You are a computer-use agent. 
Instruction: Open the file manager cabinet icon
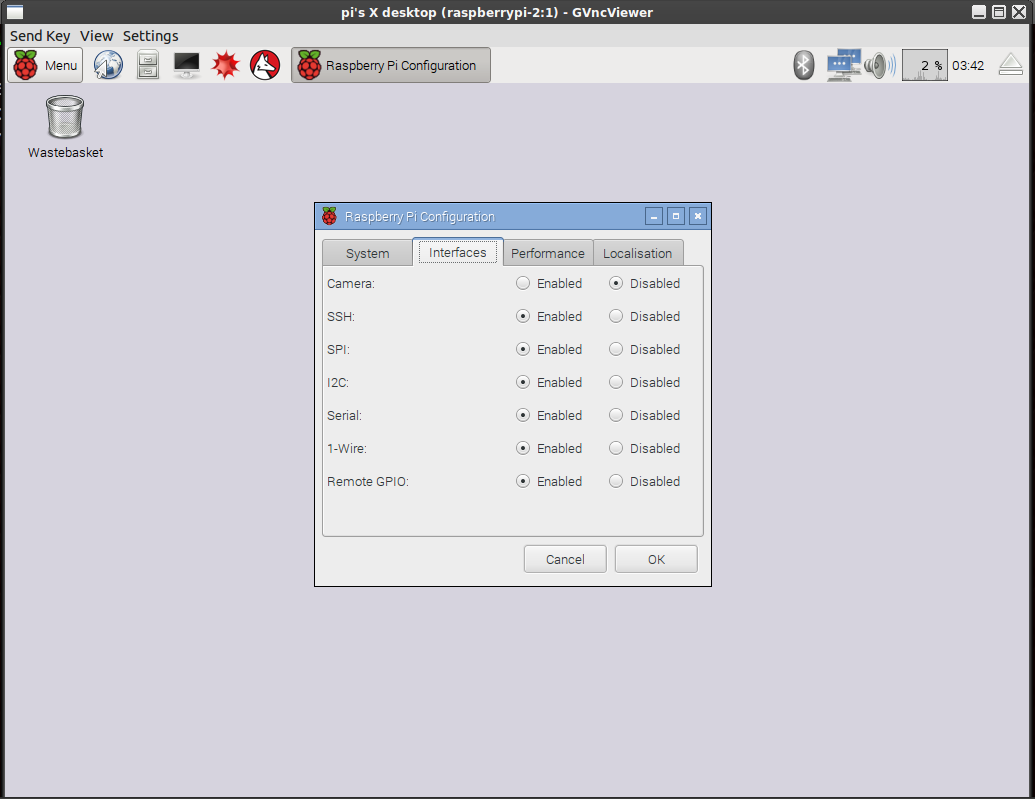click(x=148, y=65)
